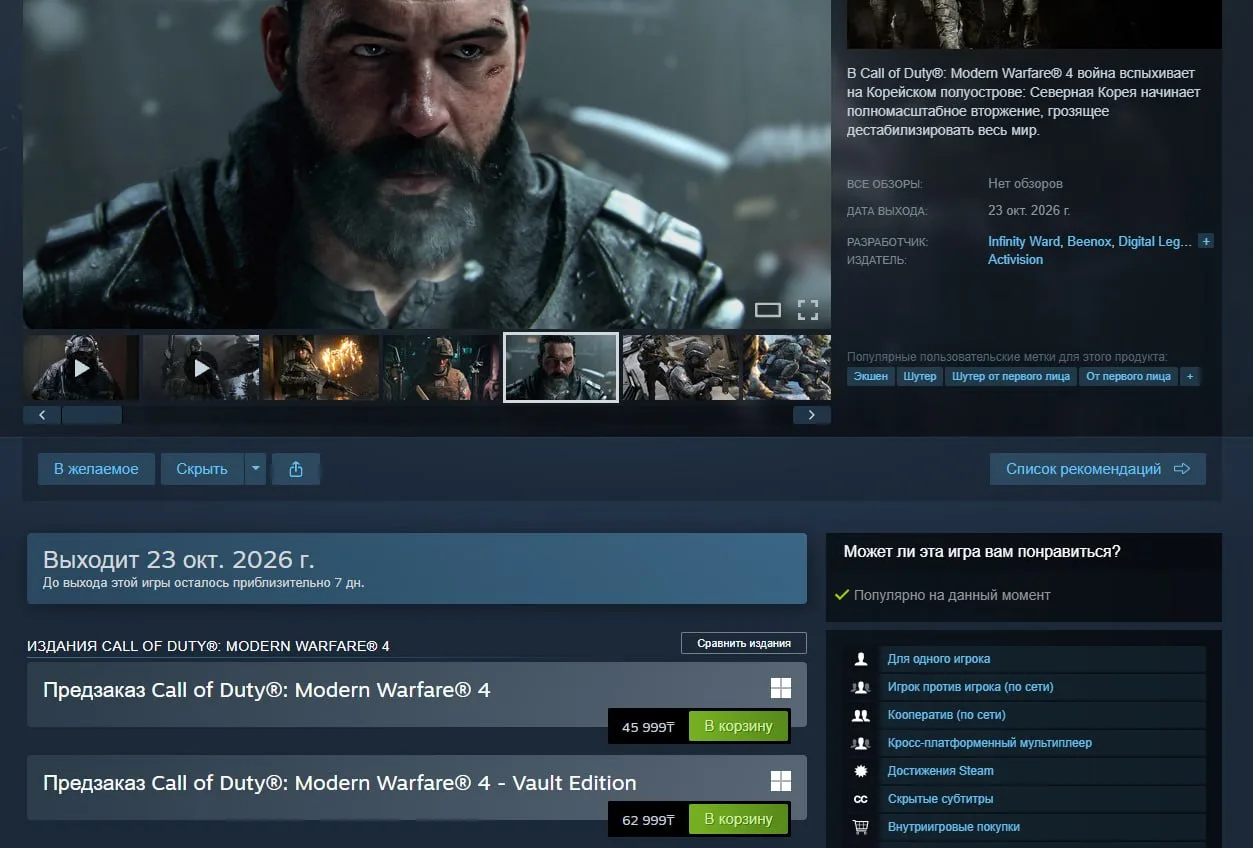Click the "Экшен" tag
Screen dimensions: 1253x848
870,376
